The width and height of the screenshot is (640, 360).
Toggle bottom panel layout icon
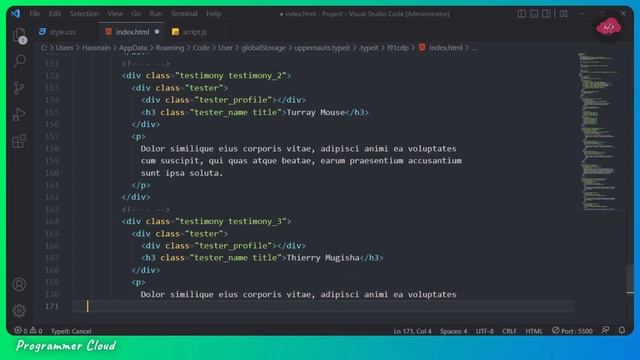click(x=534, y=13)
